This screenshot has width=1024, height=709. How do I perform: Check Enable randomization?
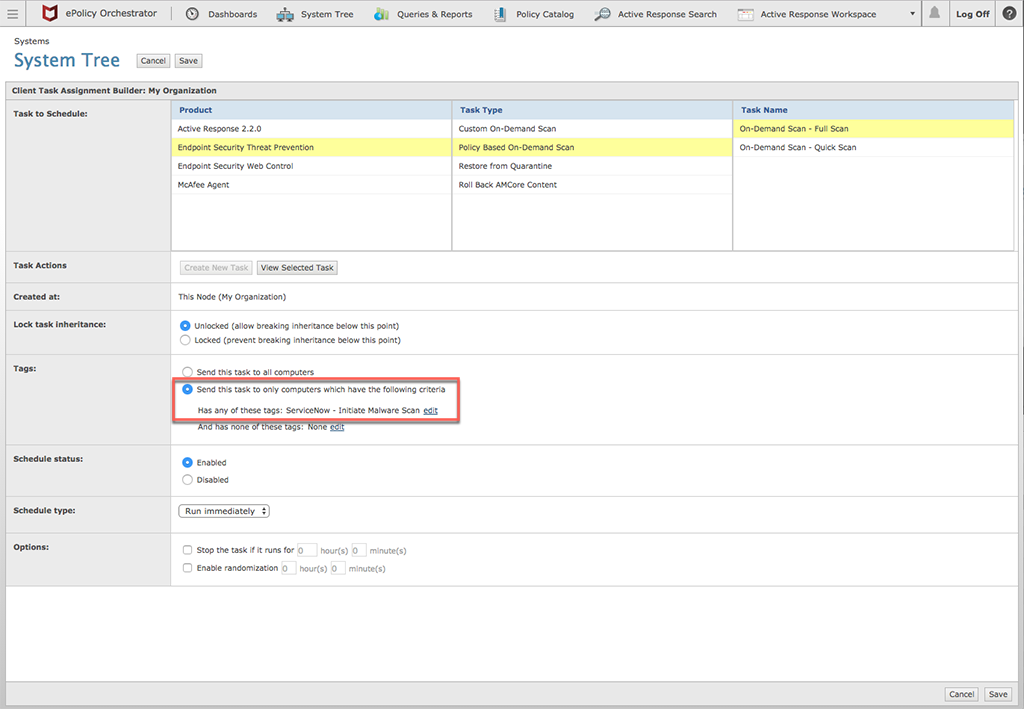point(187,568)
